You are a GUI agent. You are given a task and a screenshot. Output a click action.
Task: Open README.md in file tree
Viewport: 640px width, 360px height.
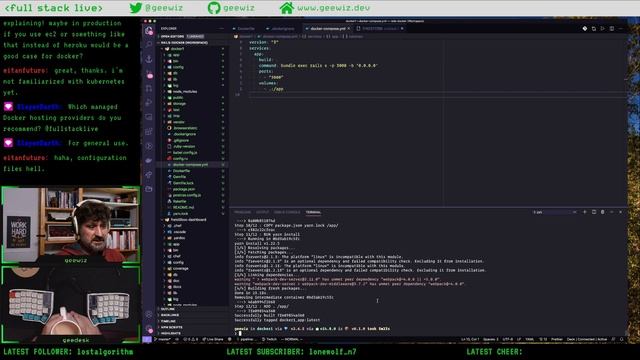pos(192,207)
